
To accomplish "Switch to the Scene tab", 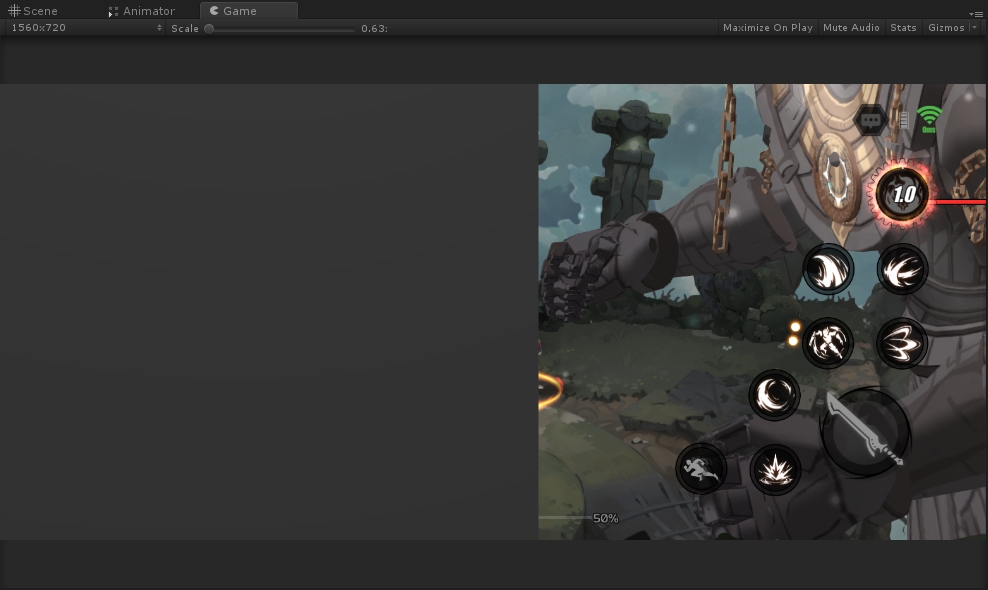I will tap(33, 11).
